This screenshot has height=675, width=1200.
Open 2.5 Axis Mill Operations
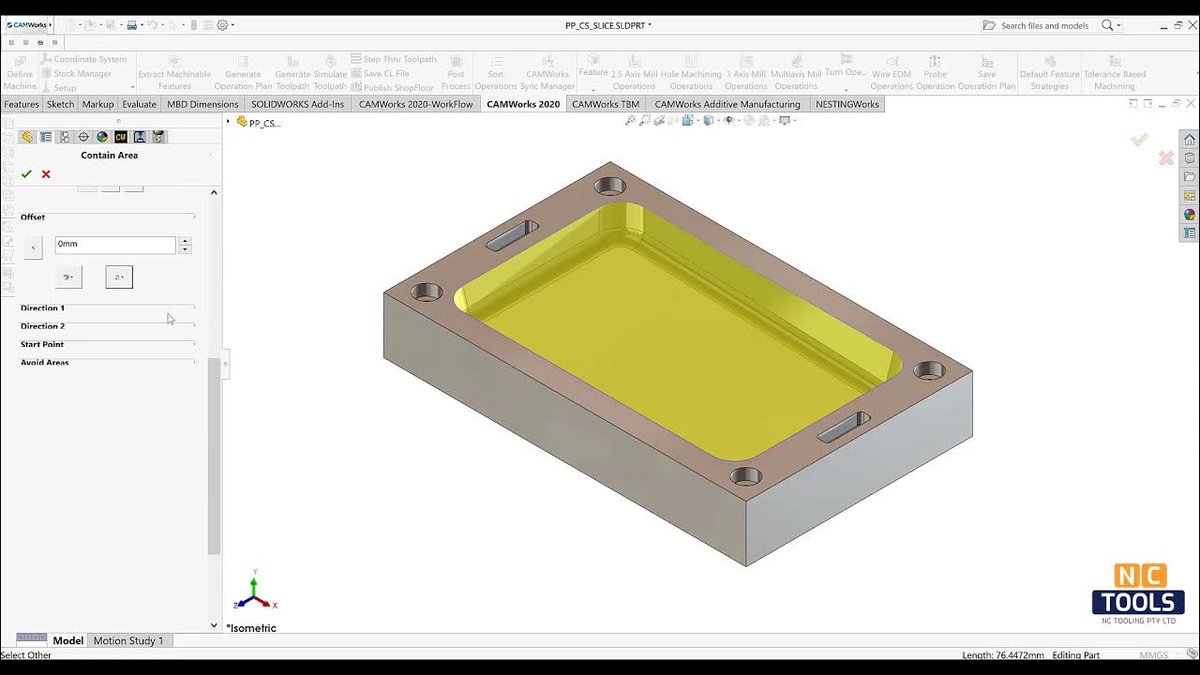(634, 73)
